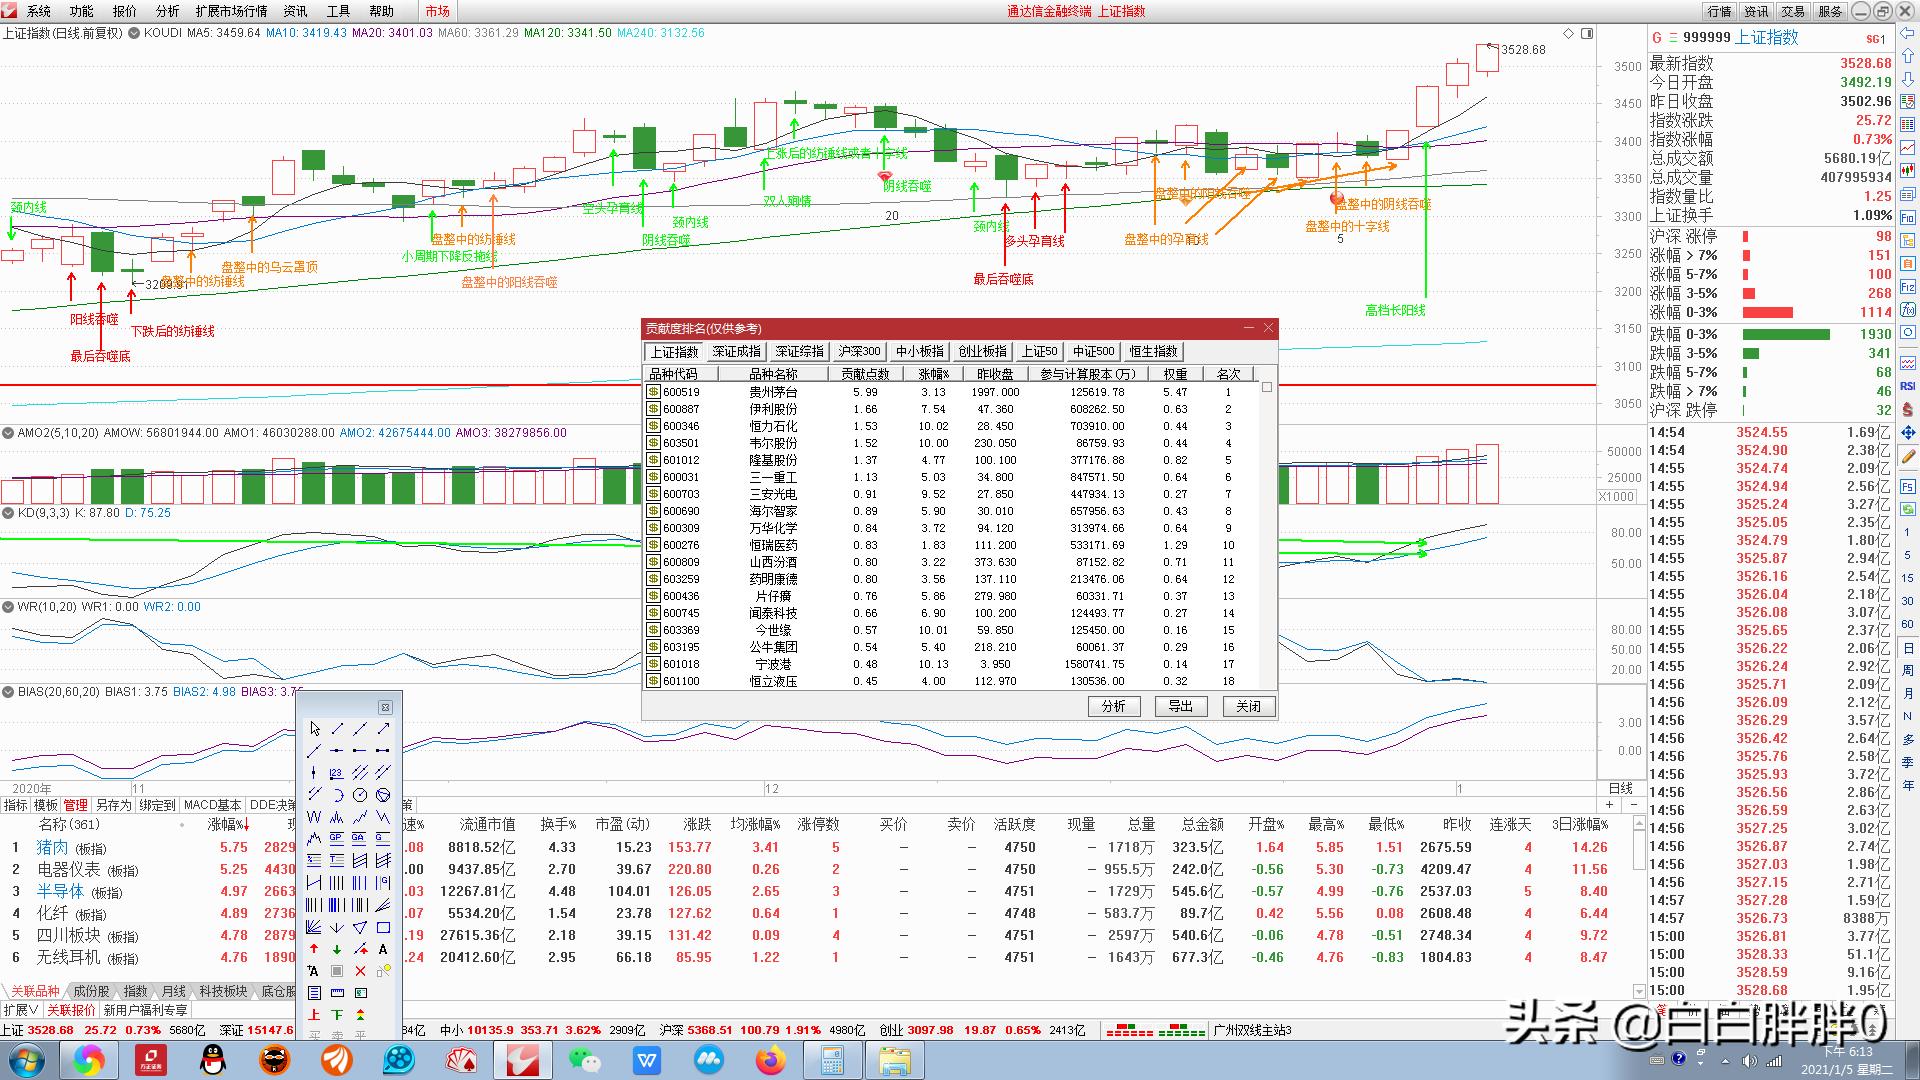Pick the percentage lines tool
This screenshot has height=1080, width=1920.
[x=314, y=860]
